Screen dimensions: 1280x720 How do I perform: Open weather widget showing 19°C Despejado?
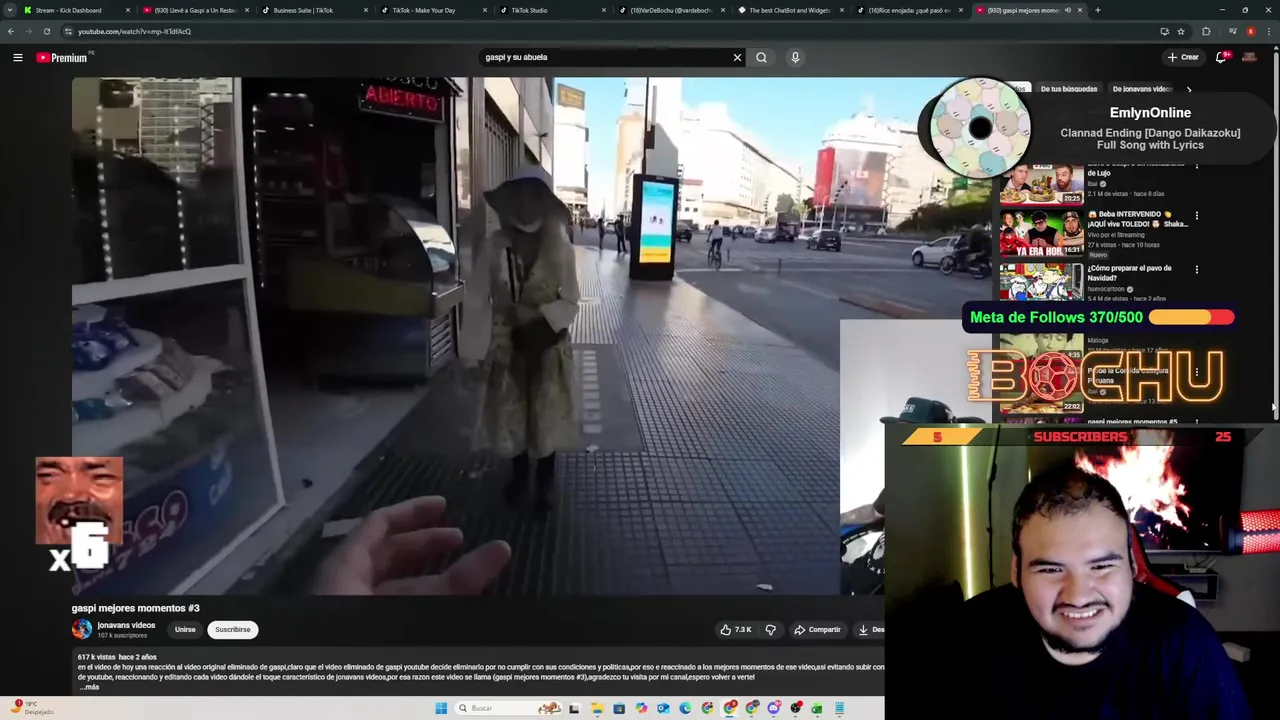[33, 708]
